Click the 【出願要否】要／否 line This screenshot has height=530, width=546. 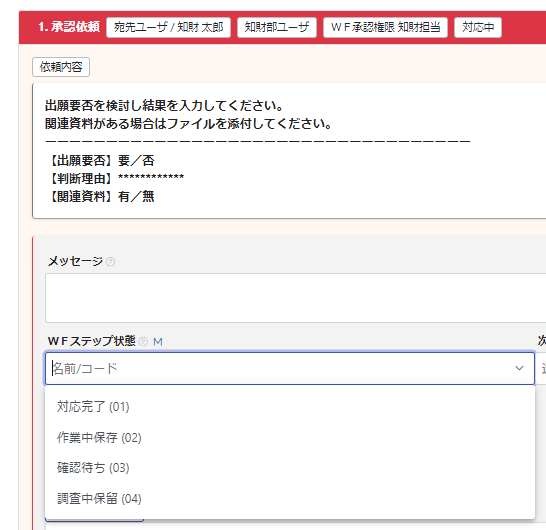[x=100, y=161]
